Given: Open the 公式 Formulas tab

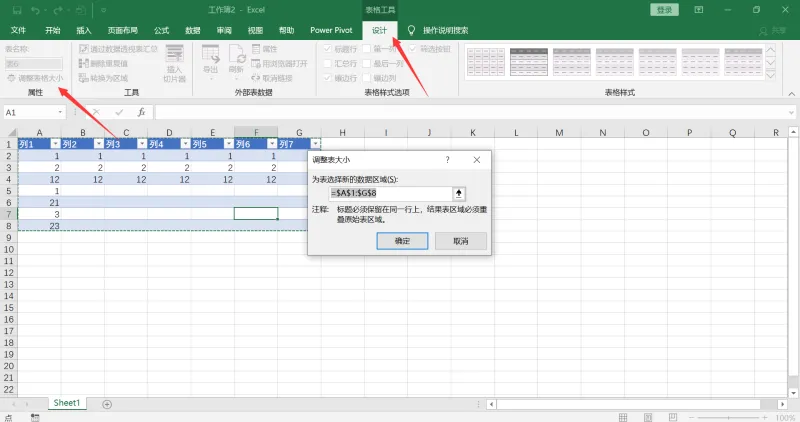Looking at the screenshot, I should (x=162, y=31).
